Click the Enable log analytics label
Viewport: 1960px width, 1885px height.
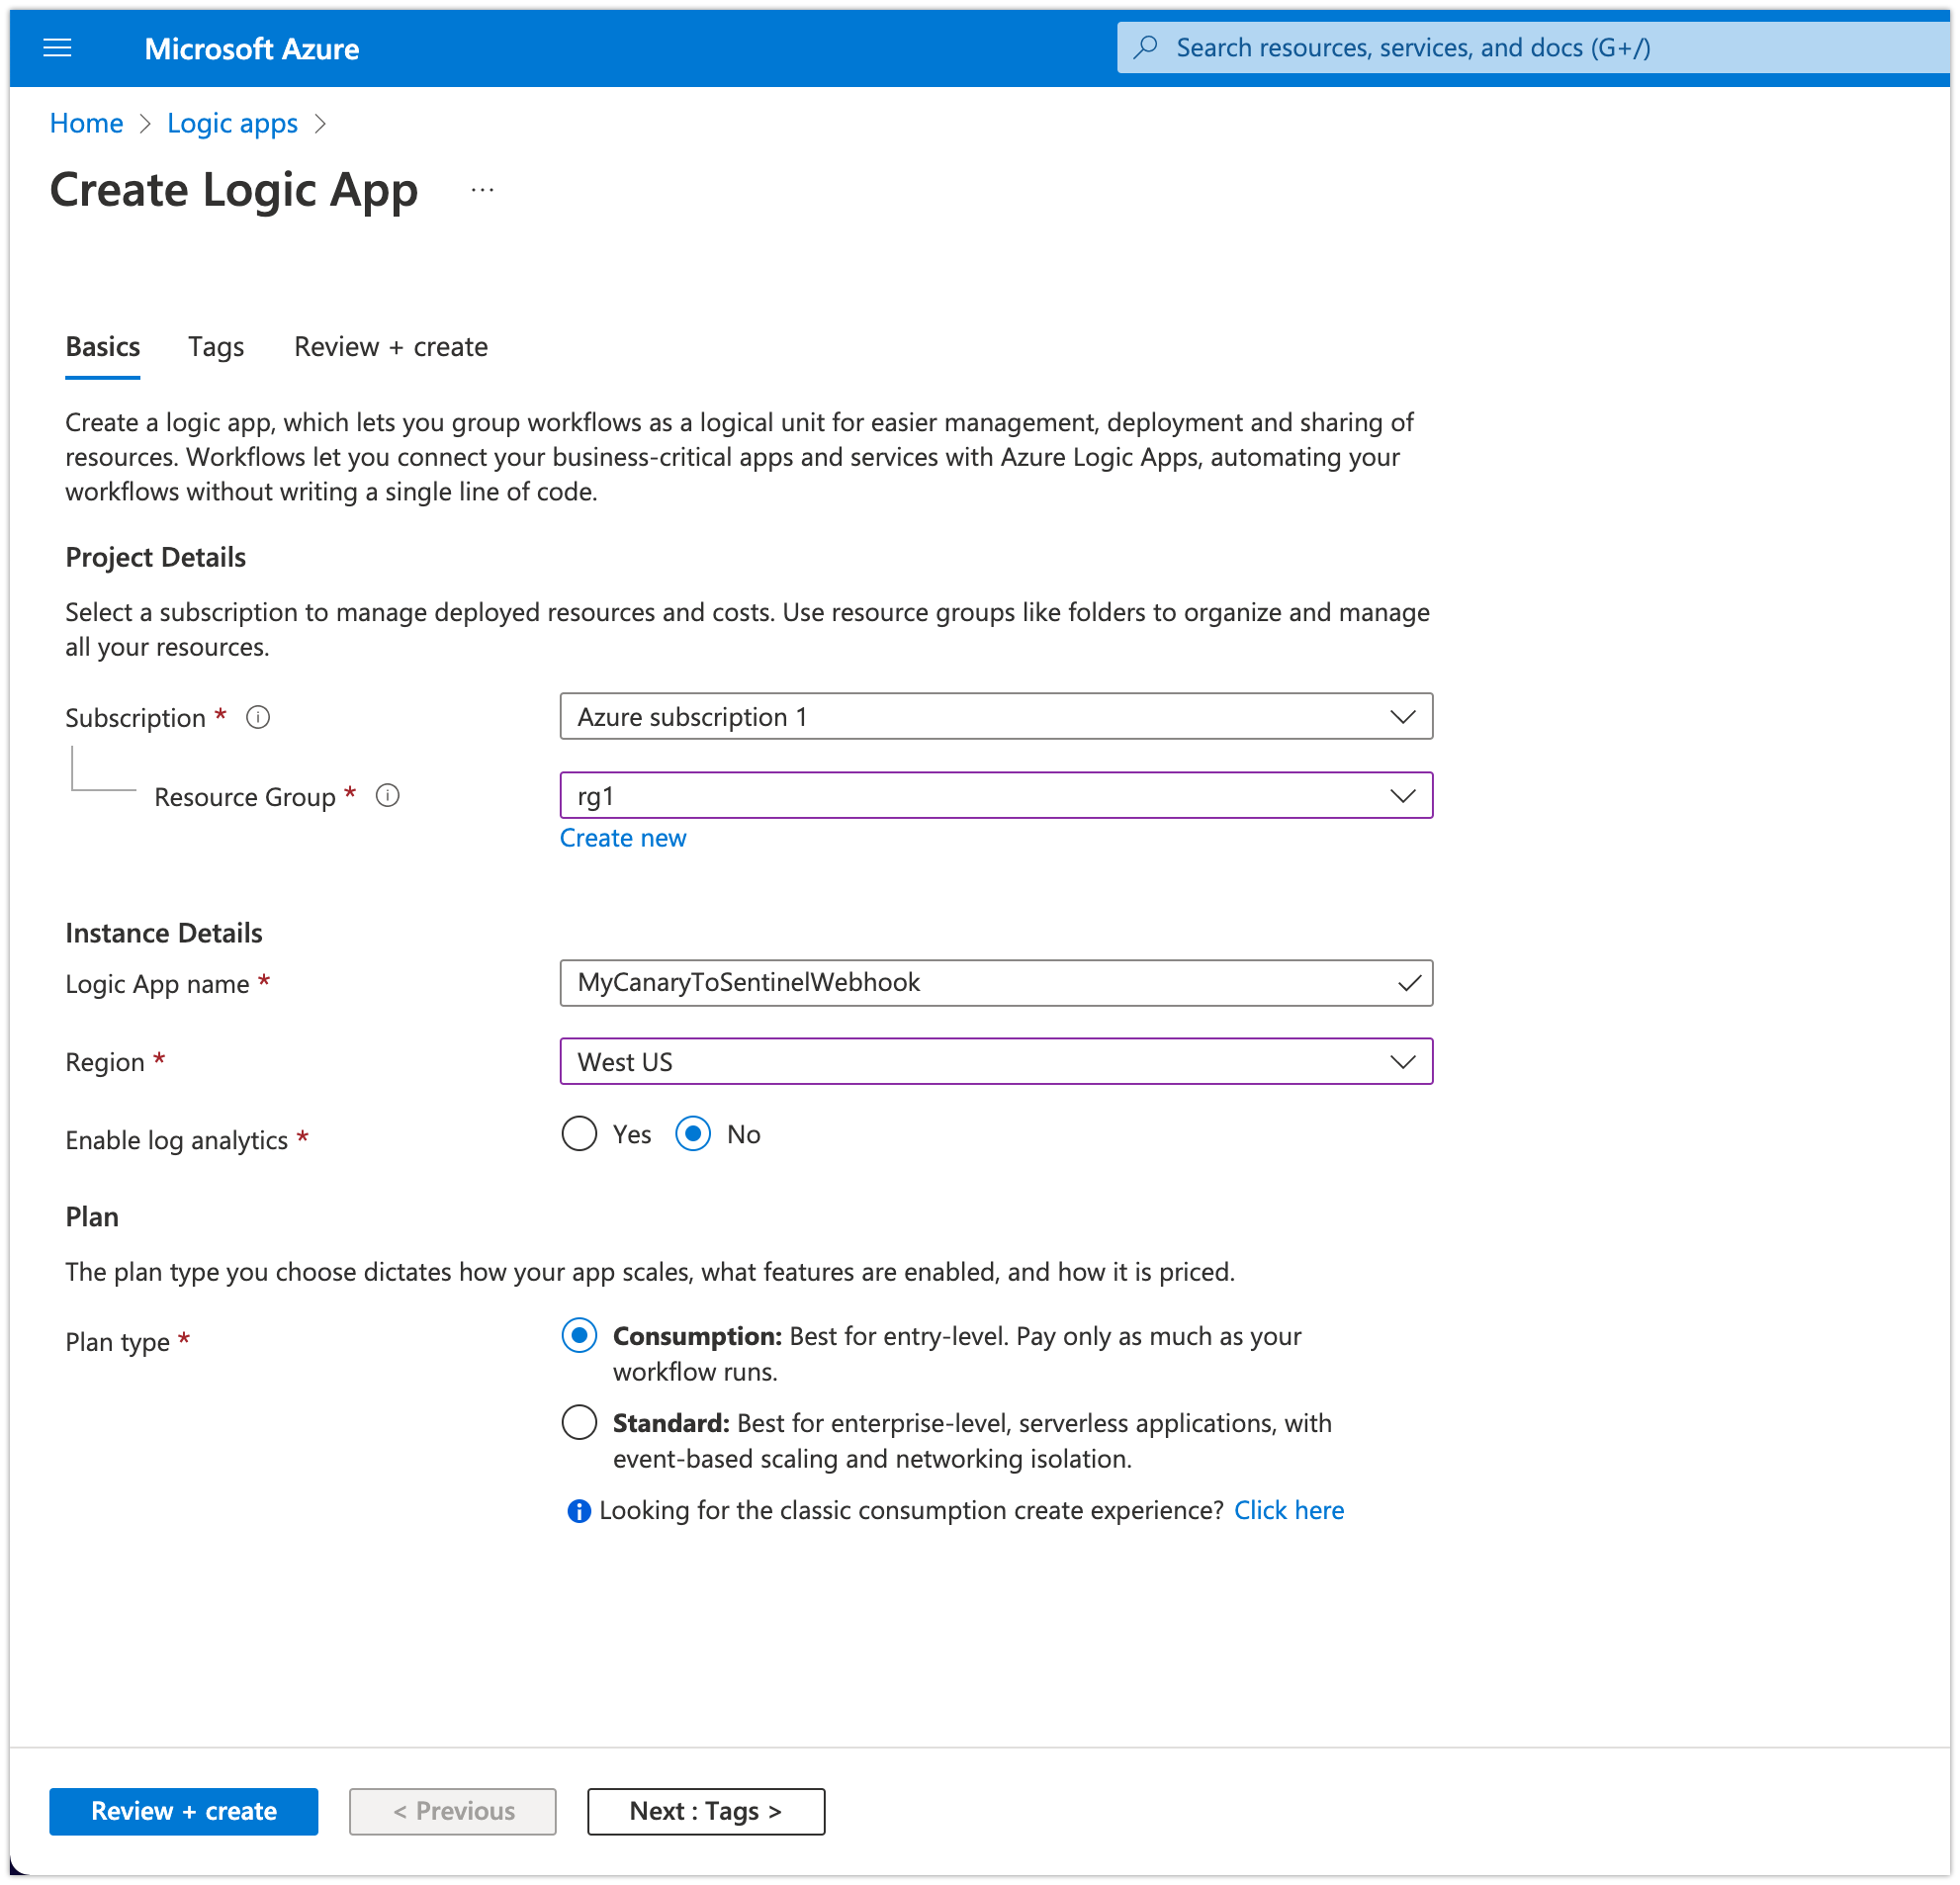point(177,1141)
